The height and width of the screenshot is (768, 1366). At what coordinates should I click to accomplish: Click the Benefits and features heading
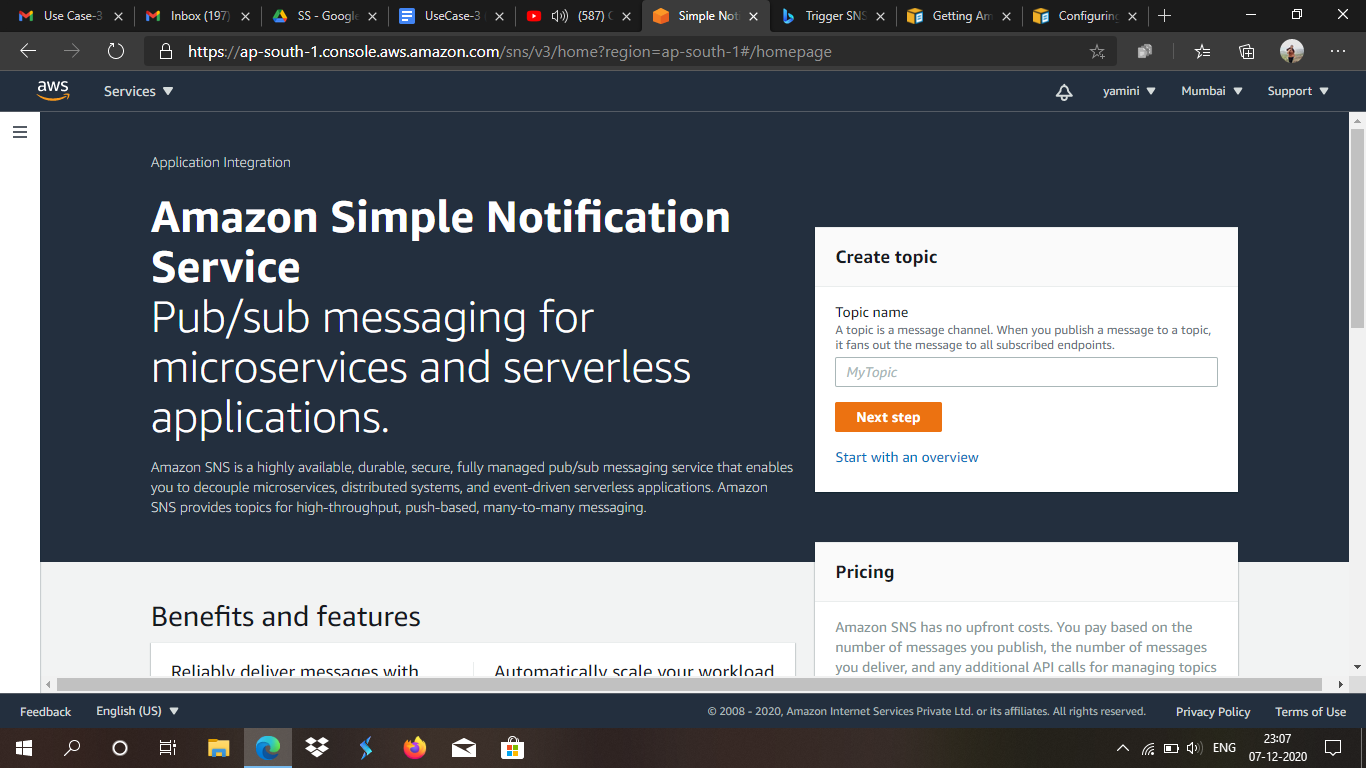[286, 616]
